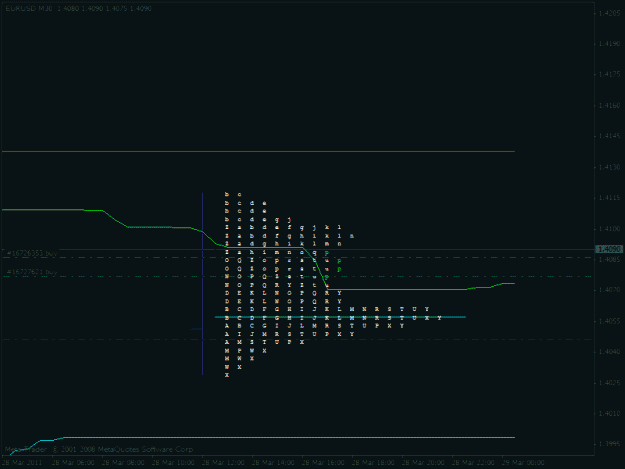This screenshot has height=469, width=625.
Task: Click the 28 Mar 16:00 time label
Action: point(323,463)
